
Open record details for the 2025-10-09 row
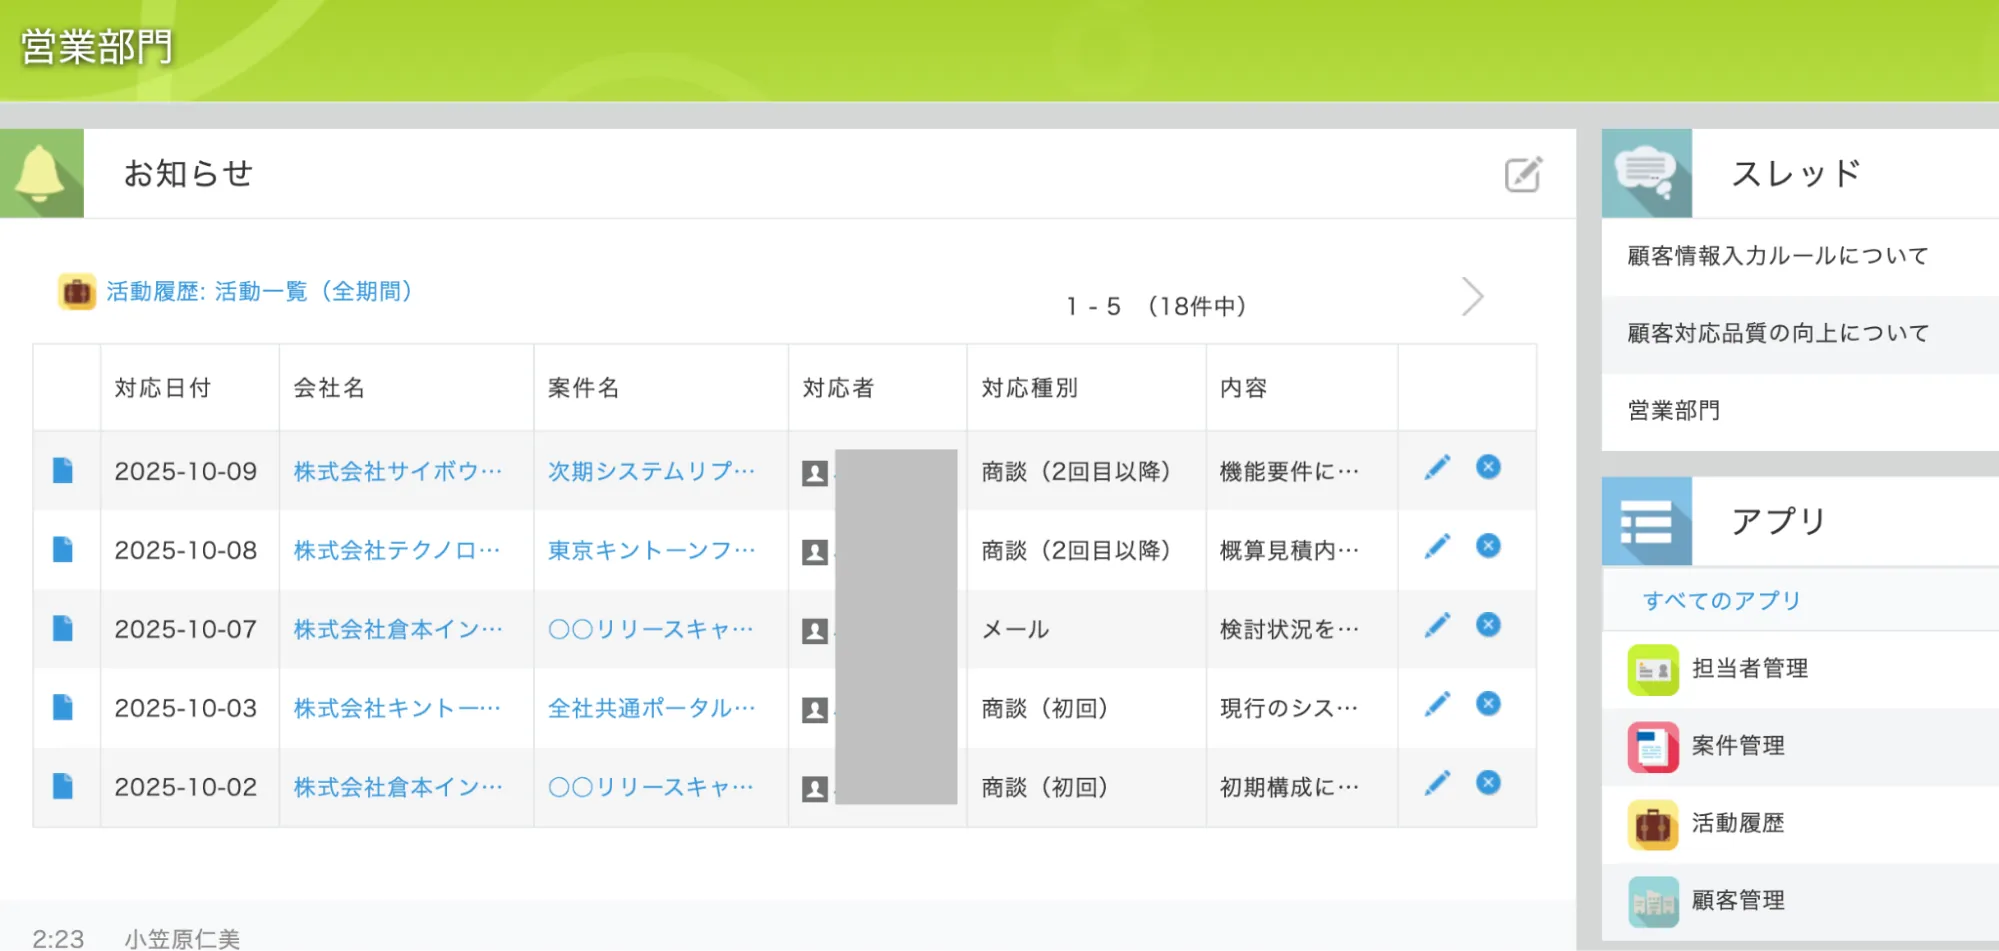[63, 470]
